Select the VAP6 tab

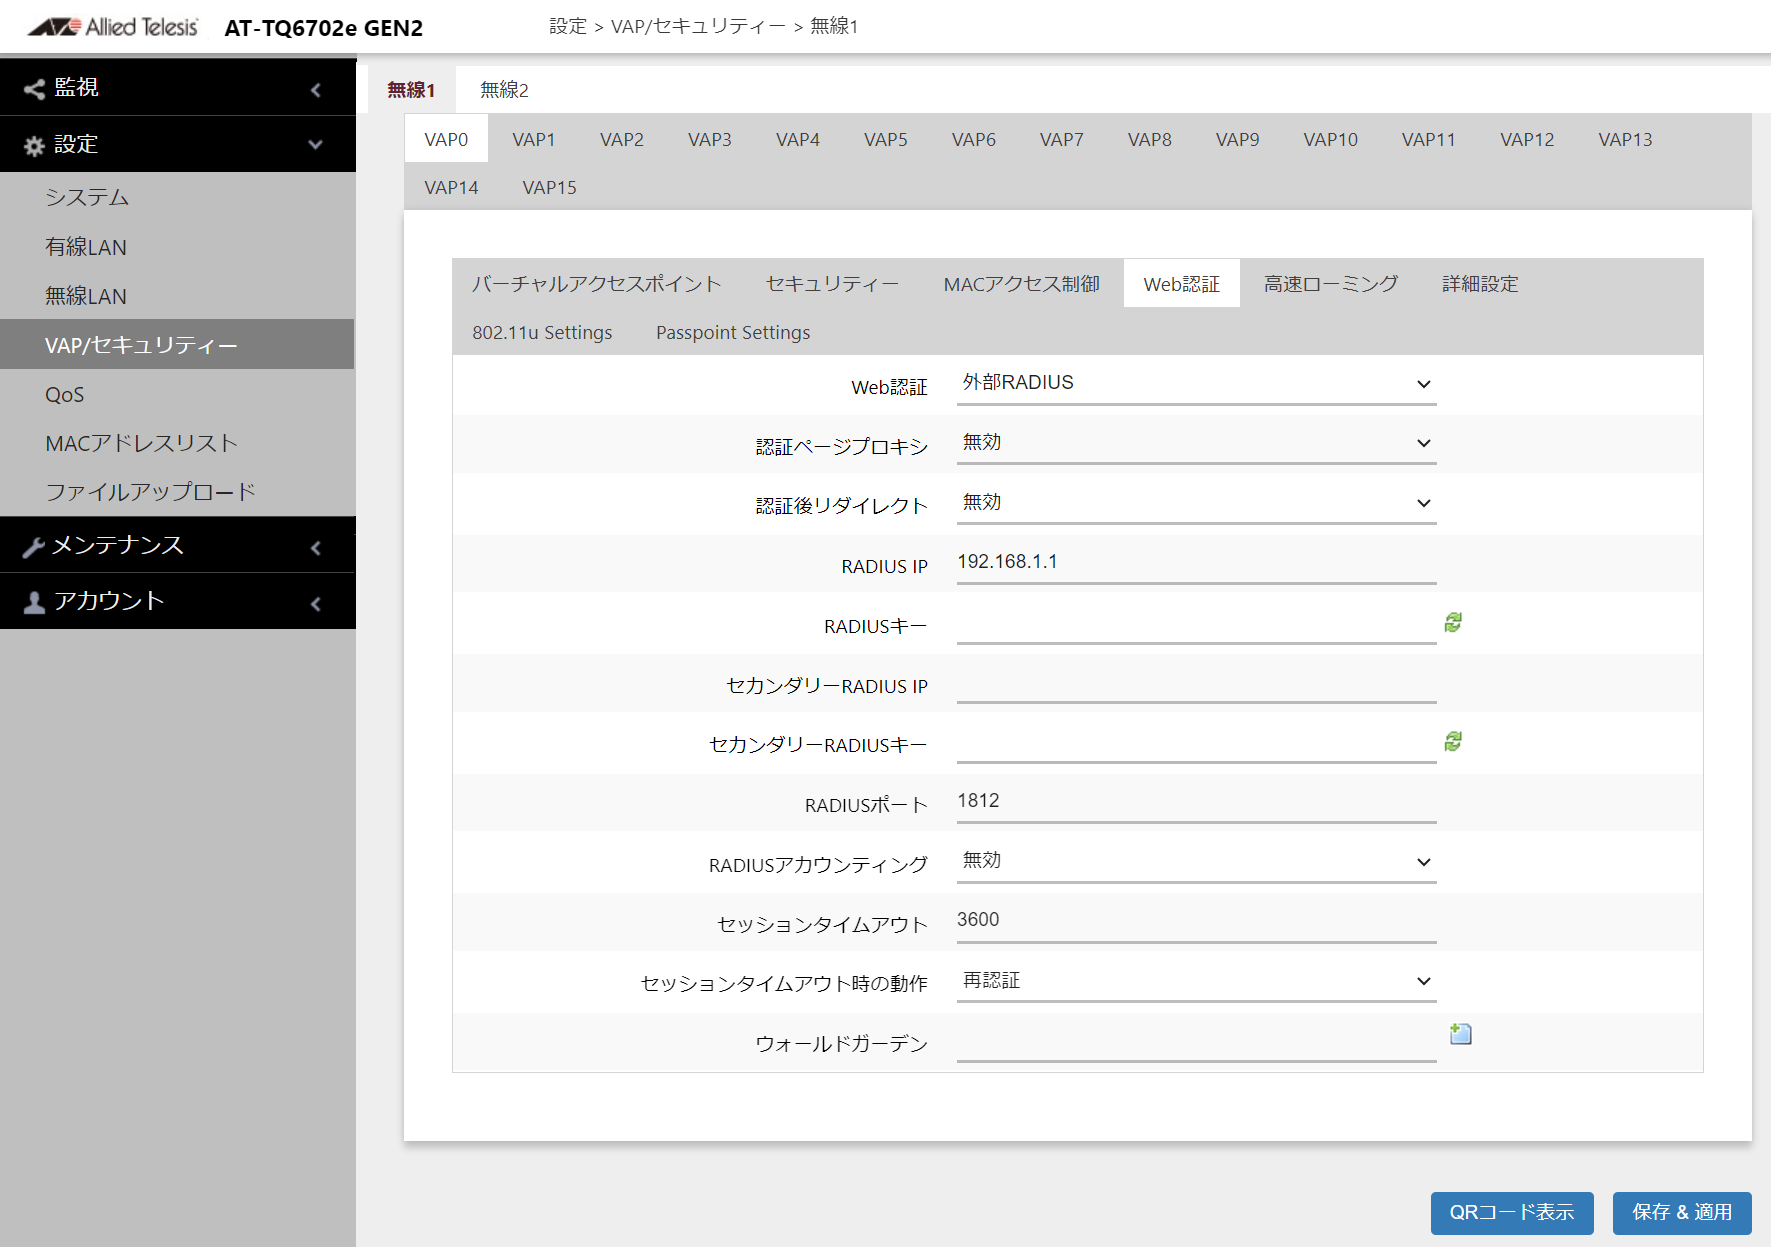974,139
